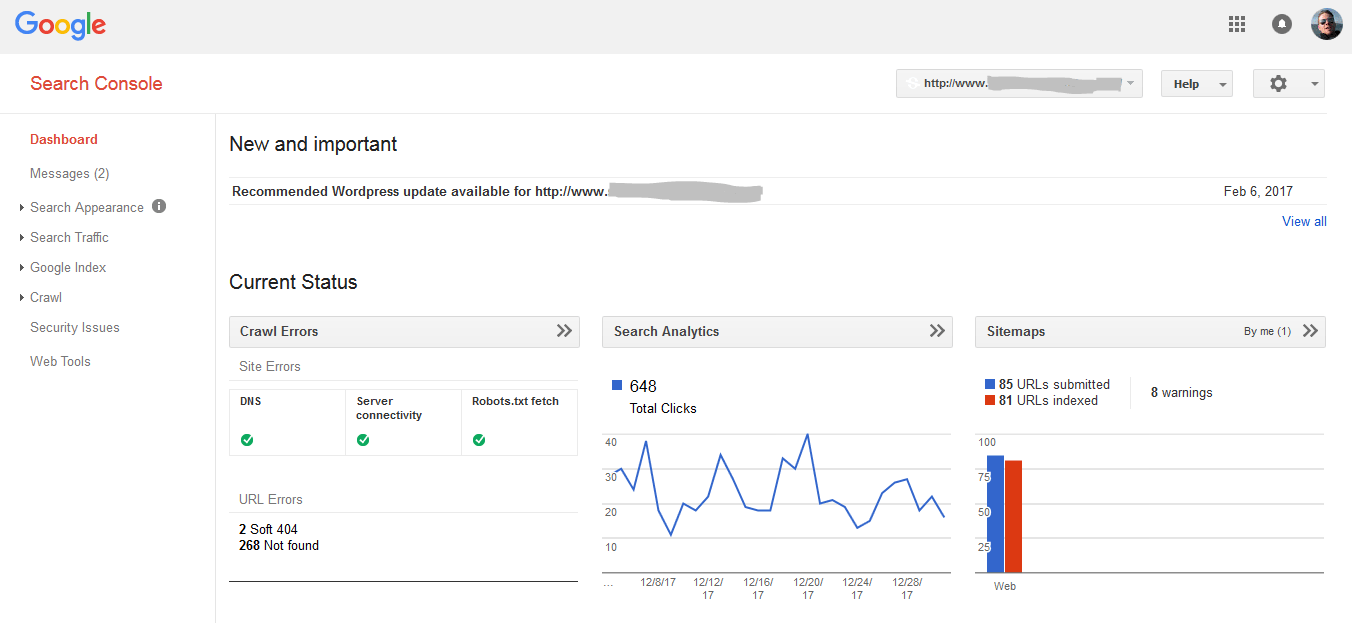Select Dashboard in the sidebar
This screenshot has width=1352, height=623.
coord(64,139)
